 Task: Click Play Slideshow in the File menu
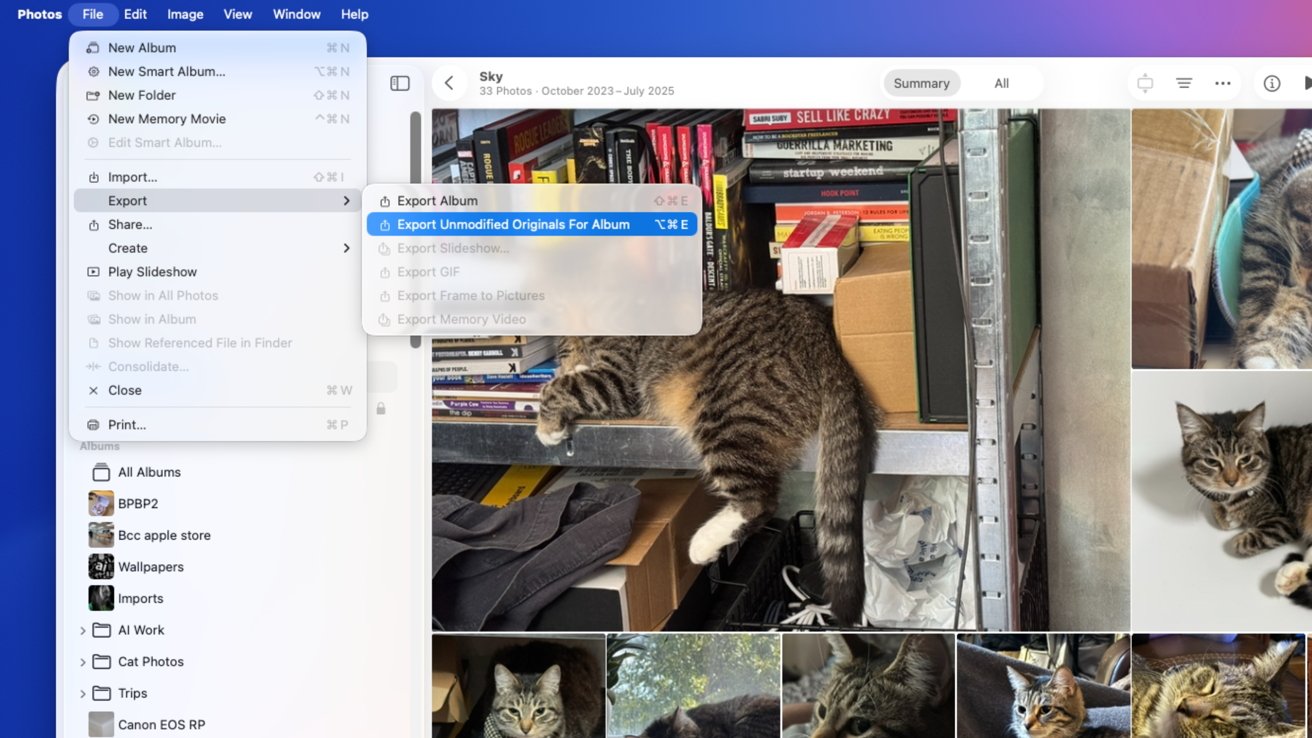[x=152, y=272]
